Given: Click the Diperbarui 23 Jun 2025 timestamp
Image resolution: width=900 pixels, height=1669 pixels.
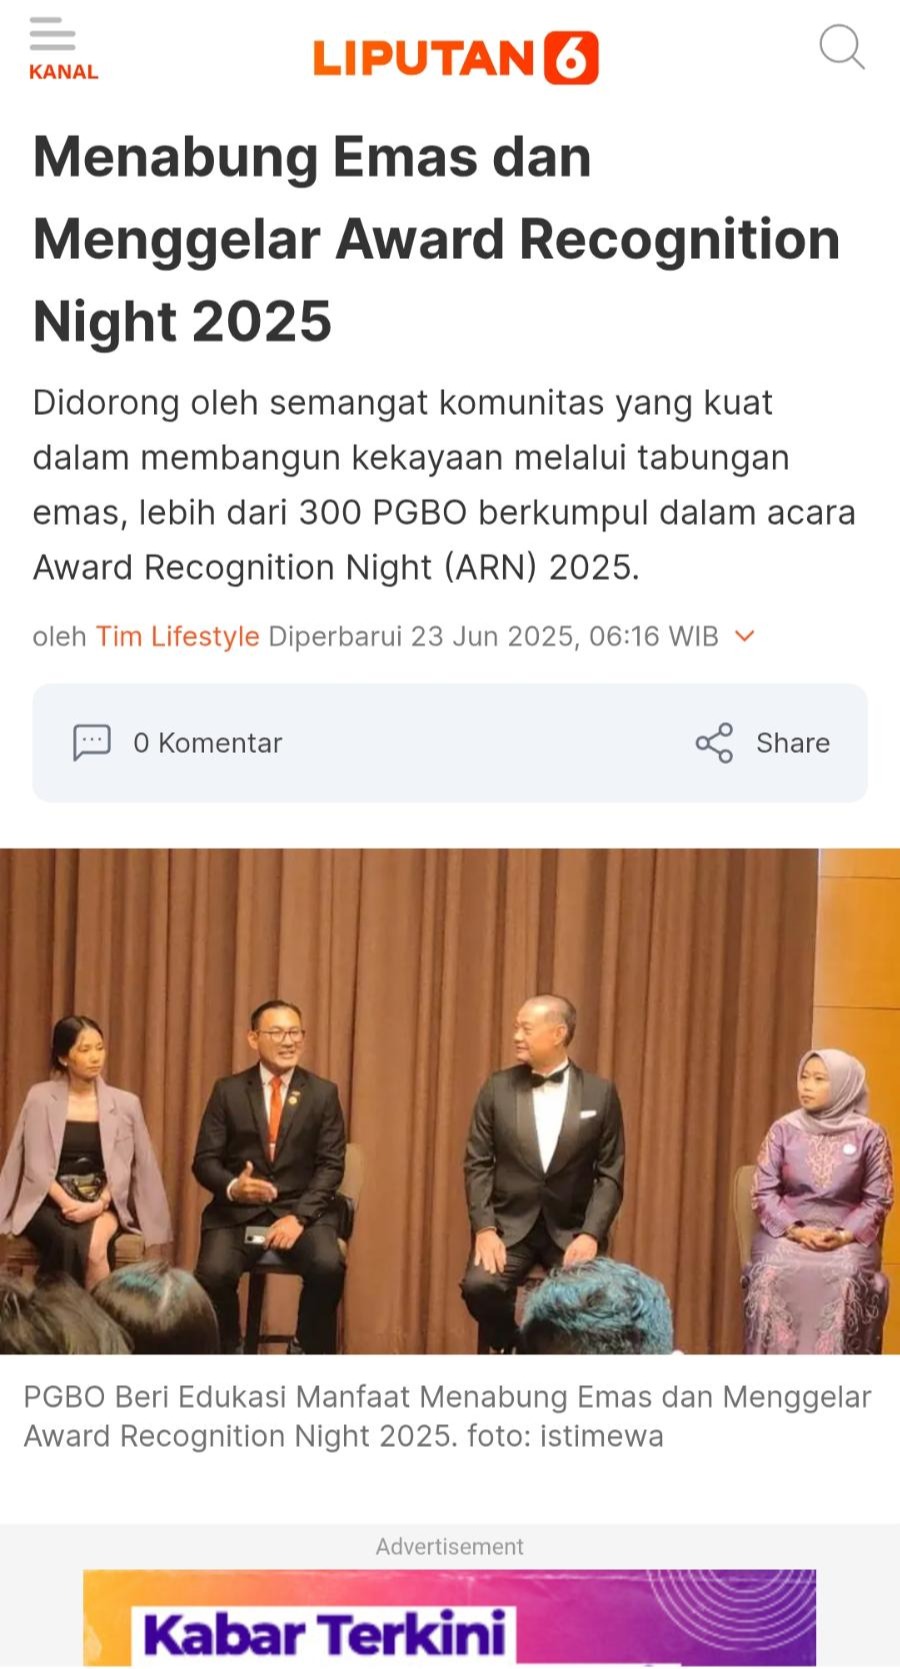Looking at the screenshot, I should tap(493, 636).
